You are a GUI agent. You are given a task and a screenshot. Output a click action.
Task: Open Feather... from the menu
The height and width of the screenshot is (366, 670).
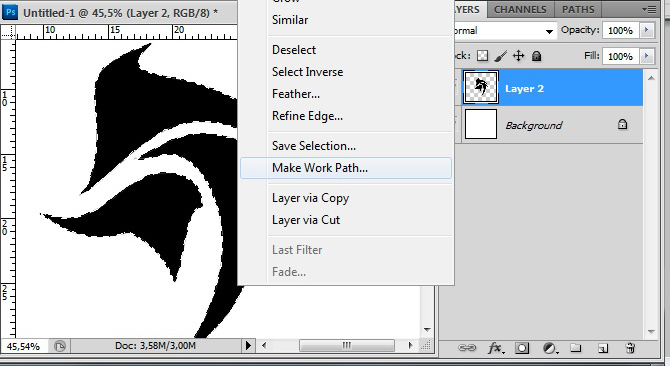point(296,94)
